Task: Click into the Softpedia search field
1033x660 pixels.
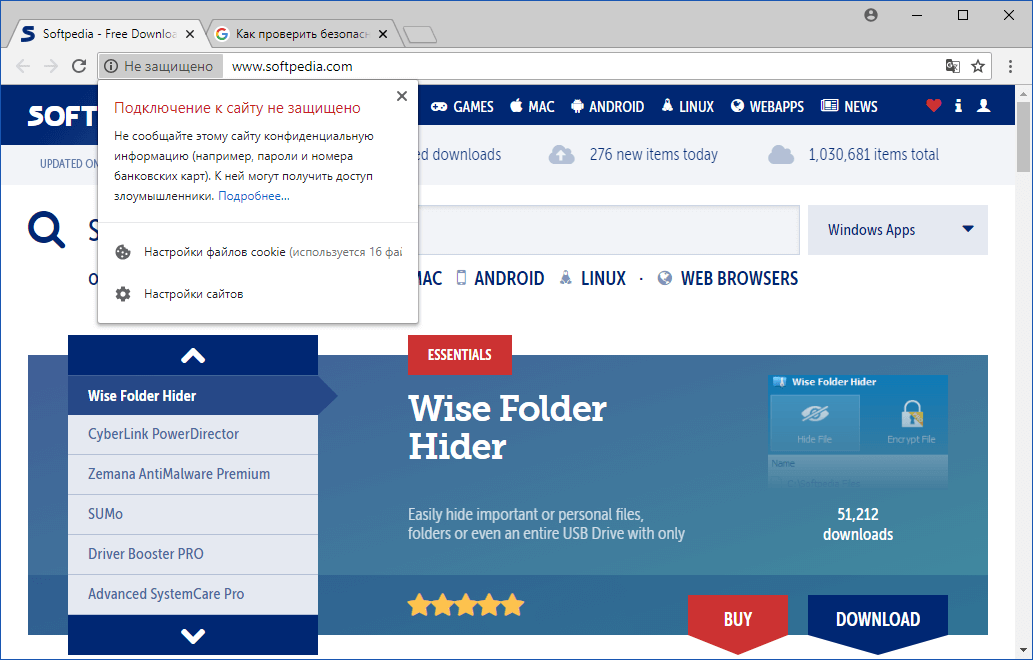Action: tap(609, 230)
